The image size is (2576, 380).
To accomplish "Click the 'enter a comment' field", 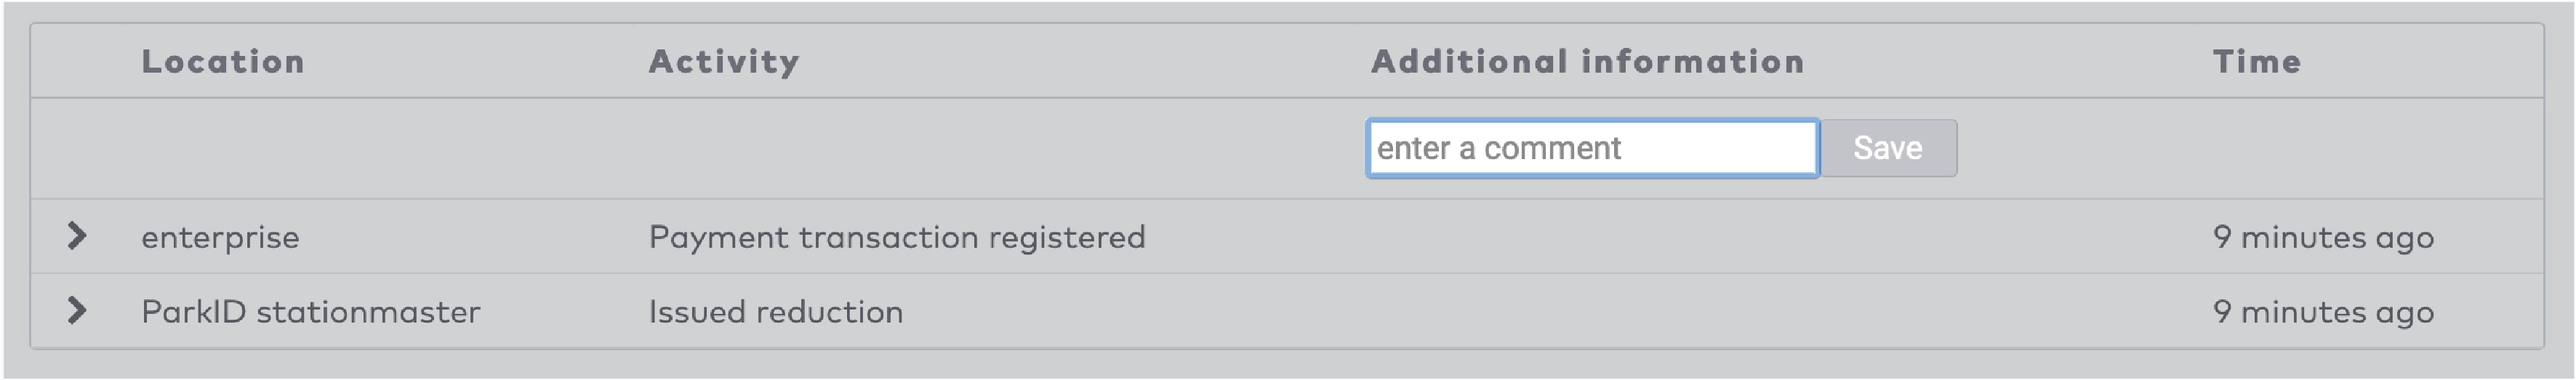I will [x=1592, y=148].
